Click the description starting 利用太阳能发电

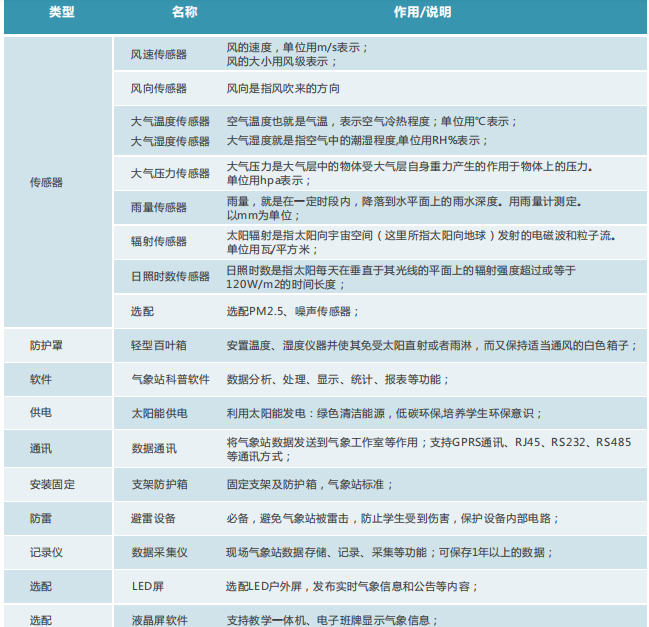tap(384, 413)
